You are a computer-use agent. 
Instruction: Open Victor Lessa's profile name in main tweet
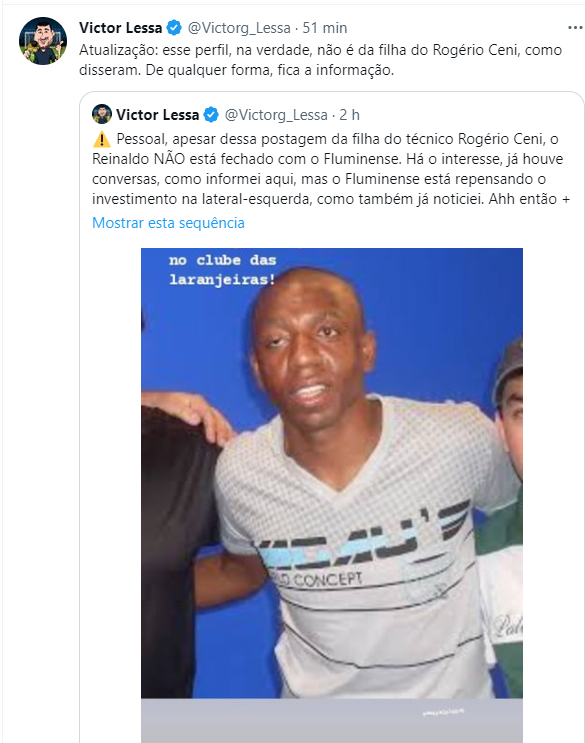pyautogui.click(x=120, y=28)
